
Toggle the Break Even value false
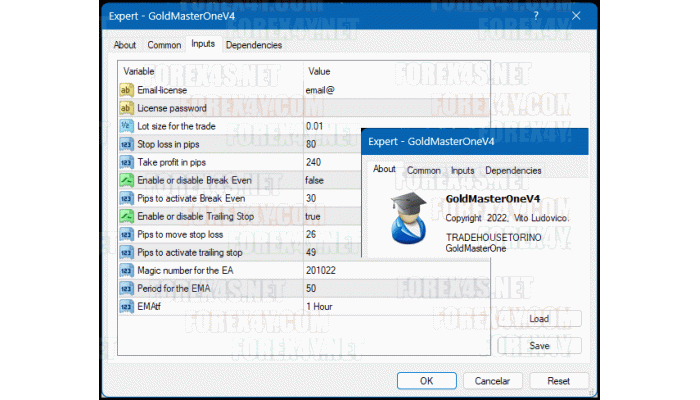coord(316,180)
